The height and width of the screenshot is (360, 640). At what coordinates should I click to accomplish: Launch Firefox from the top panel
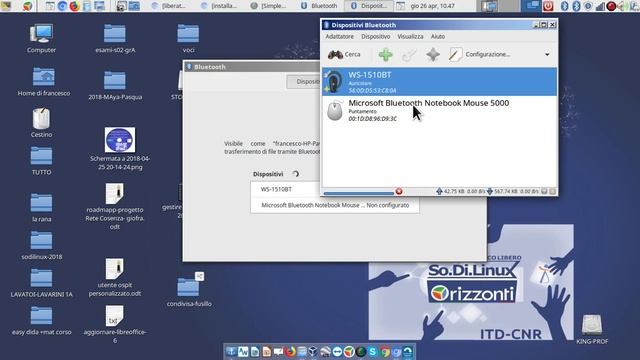[74, 6]
